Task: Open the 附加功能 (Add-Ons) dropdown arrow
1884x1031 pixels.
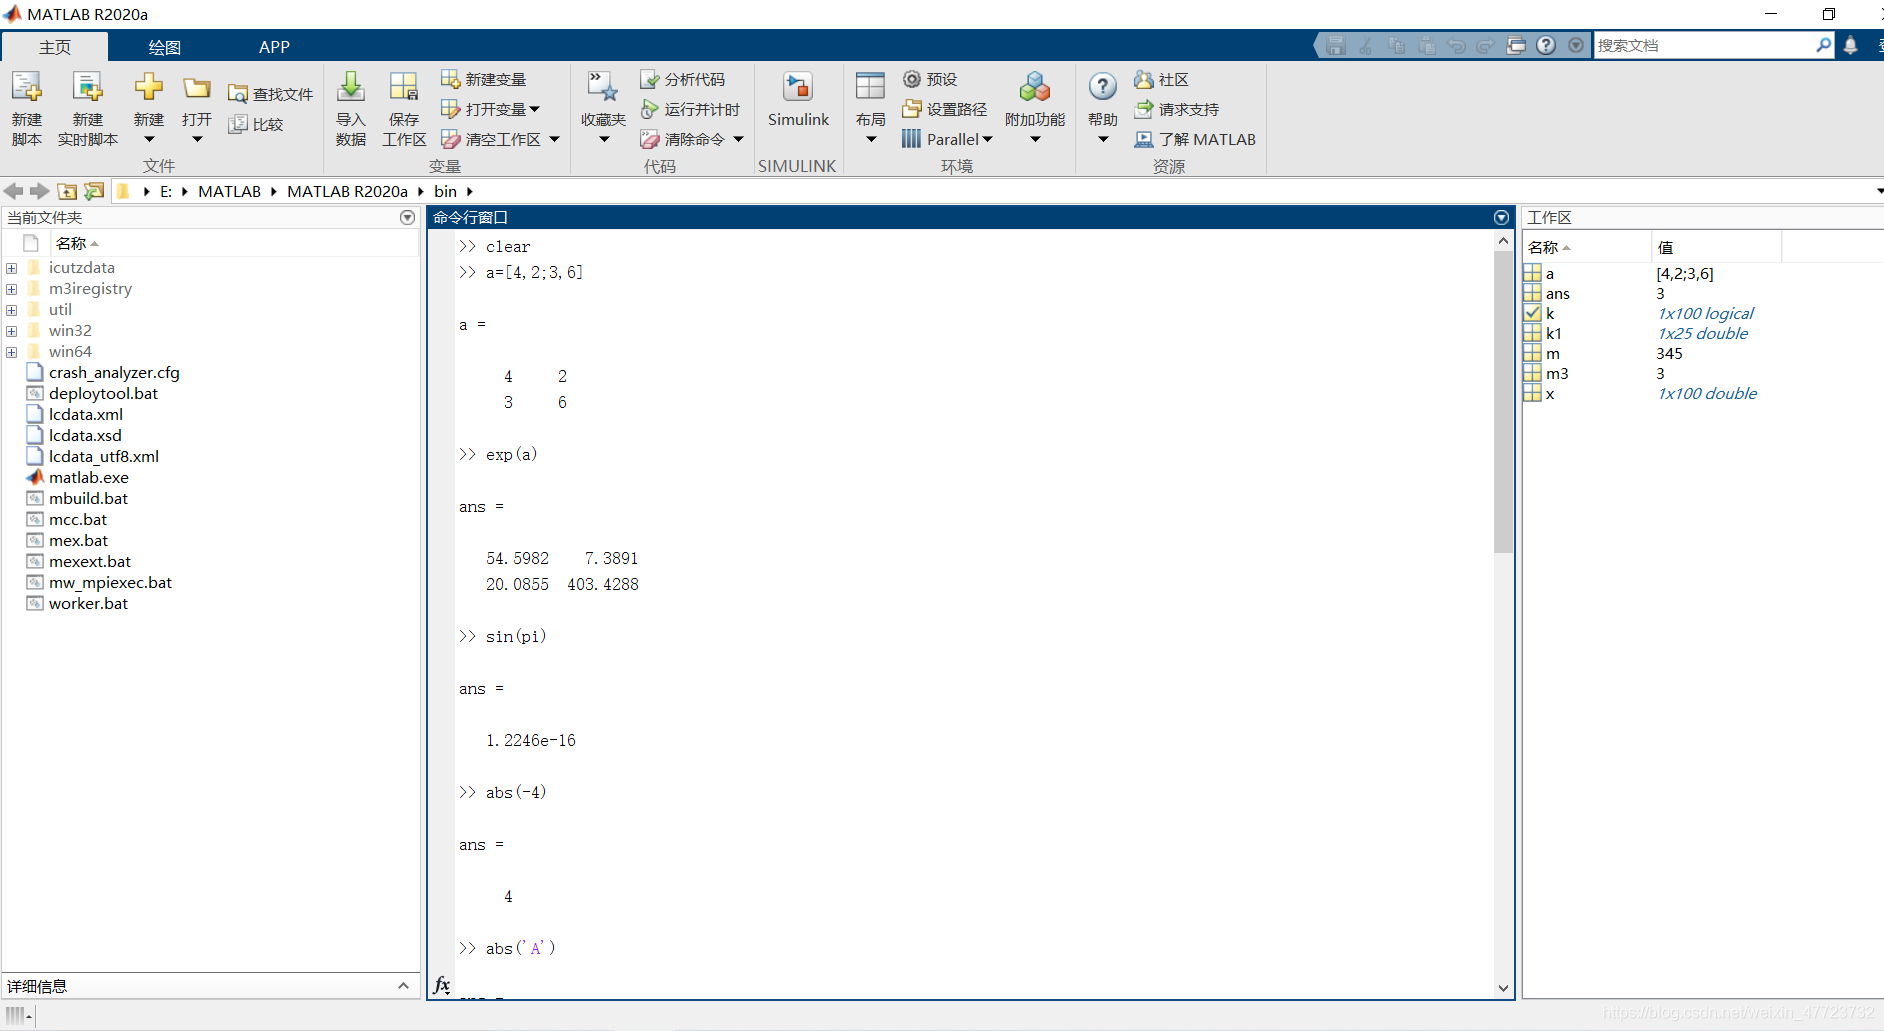Action: point(1035,140)
